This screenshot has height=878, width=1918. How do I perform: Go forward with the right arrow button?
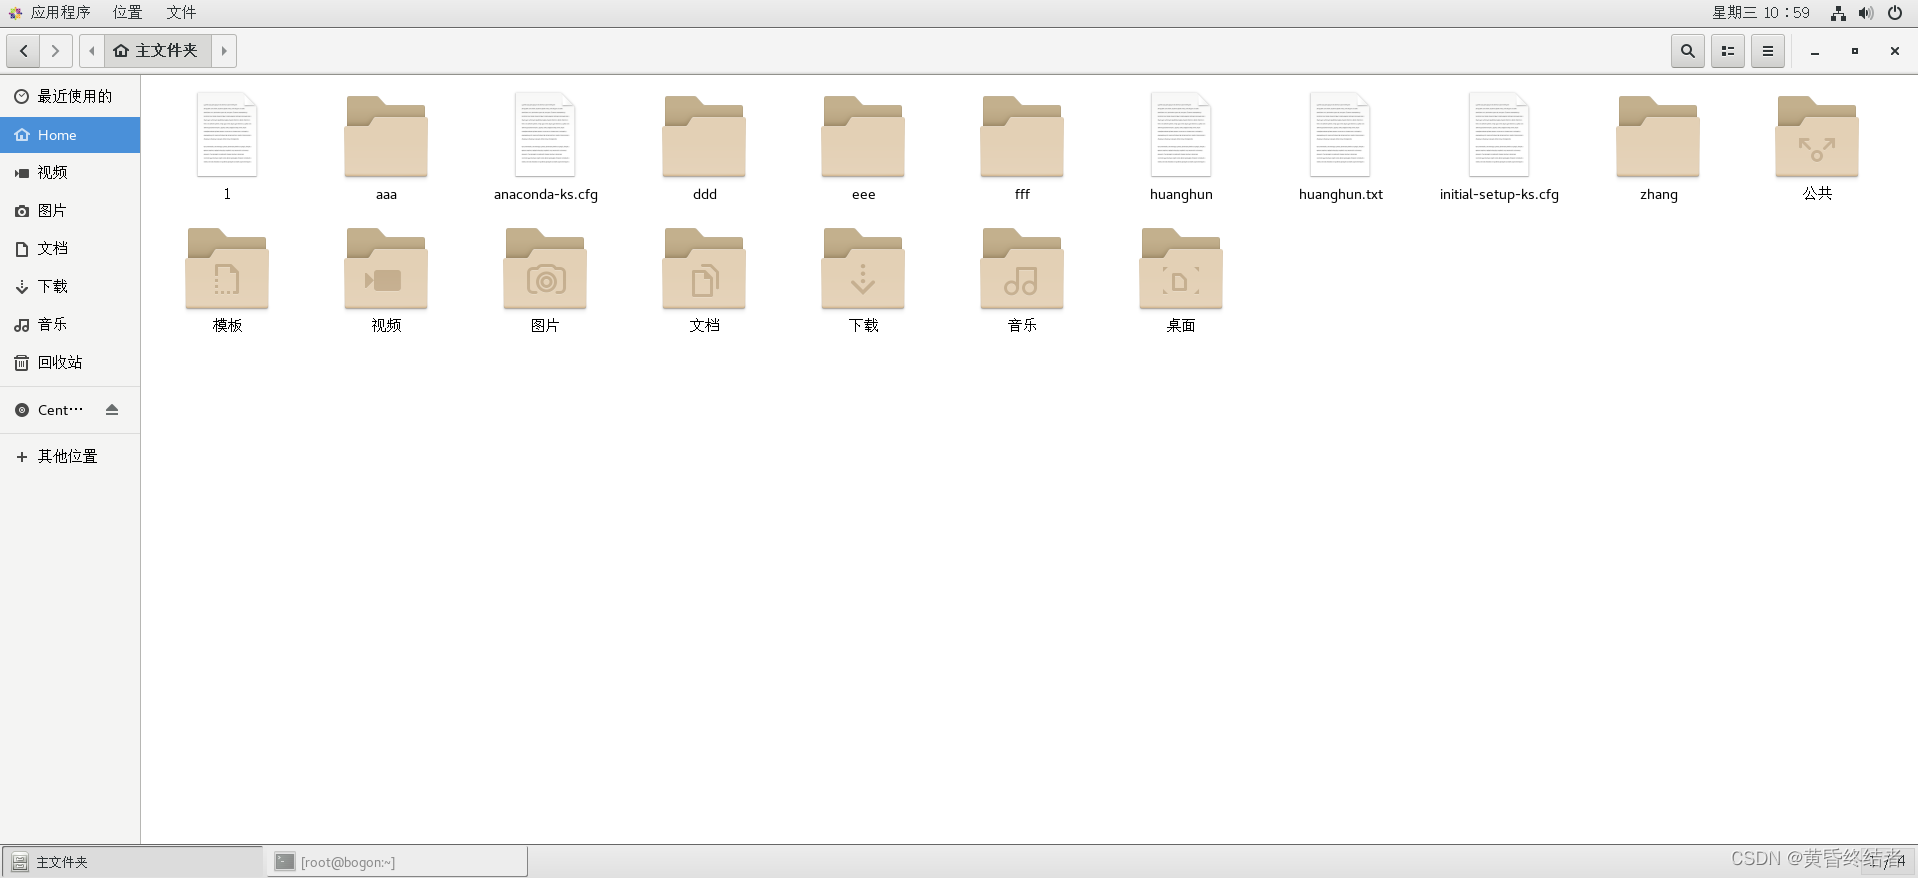[x=56, y=51]
